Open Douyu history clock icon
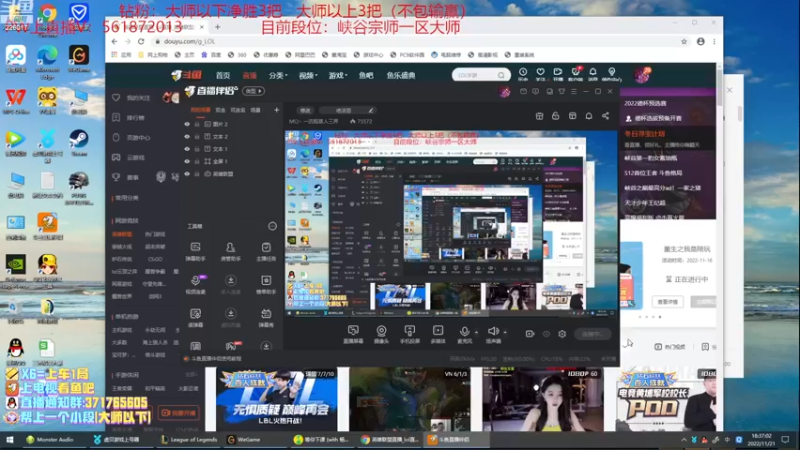Viewport: 800px width, 450px height. click(x=523, y=74)
